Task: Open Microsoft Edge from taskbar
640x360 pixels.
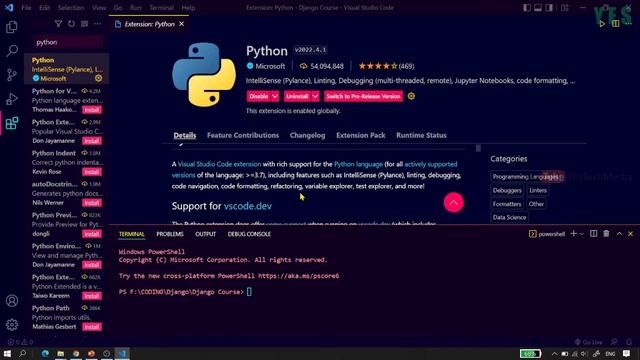Action: tap(45, 353)
